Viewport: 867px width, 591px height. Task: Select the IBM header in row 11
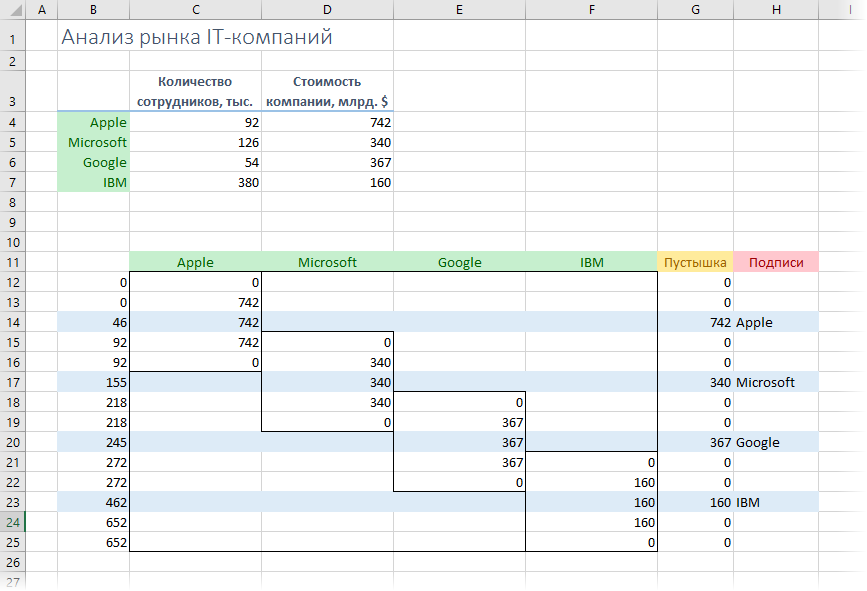592,262
